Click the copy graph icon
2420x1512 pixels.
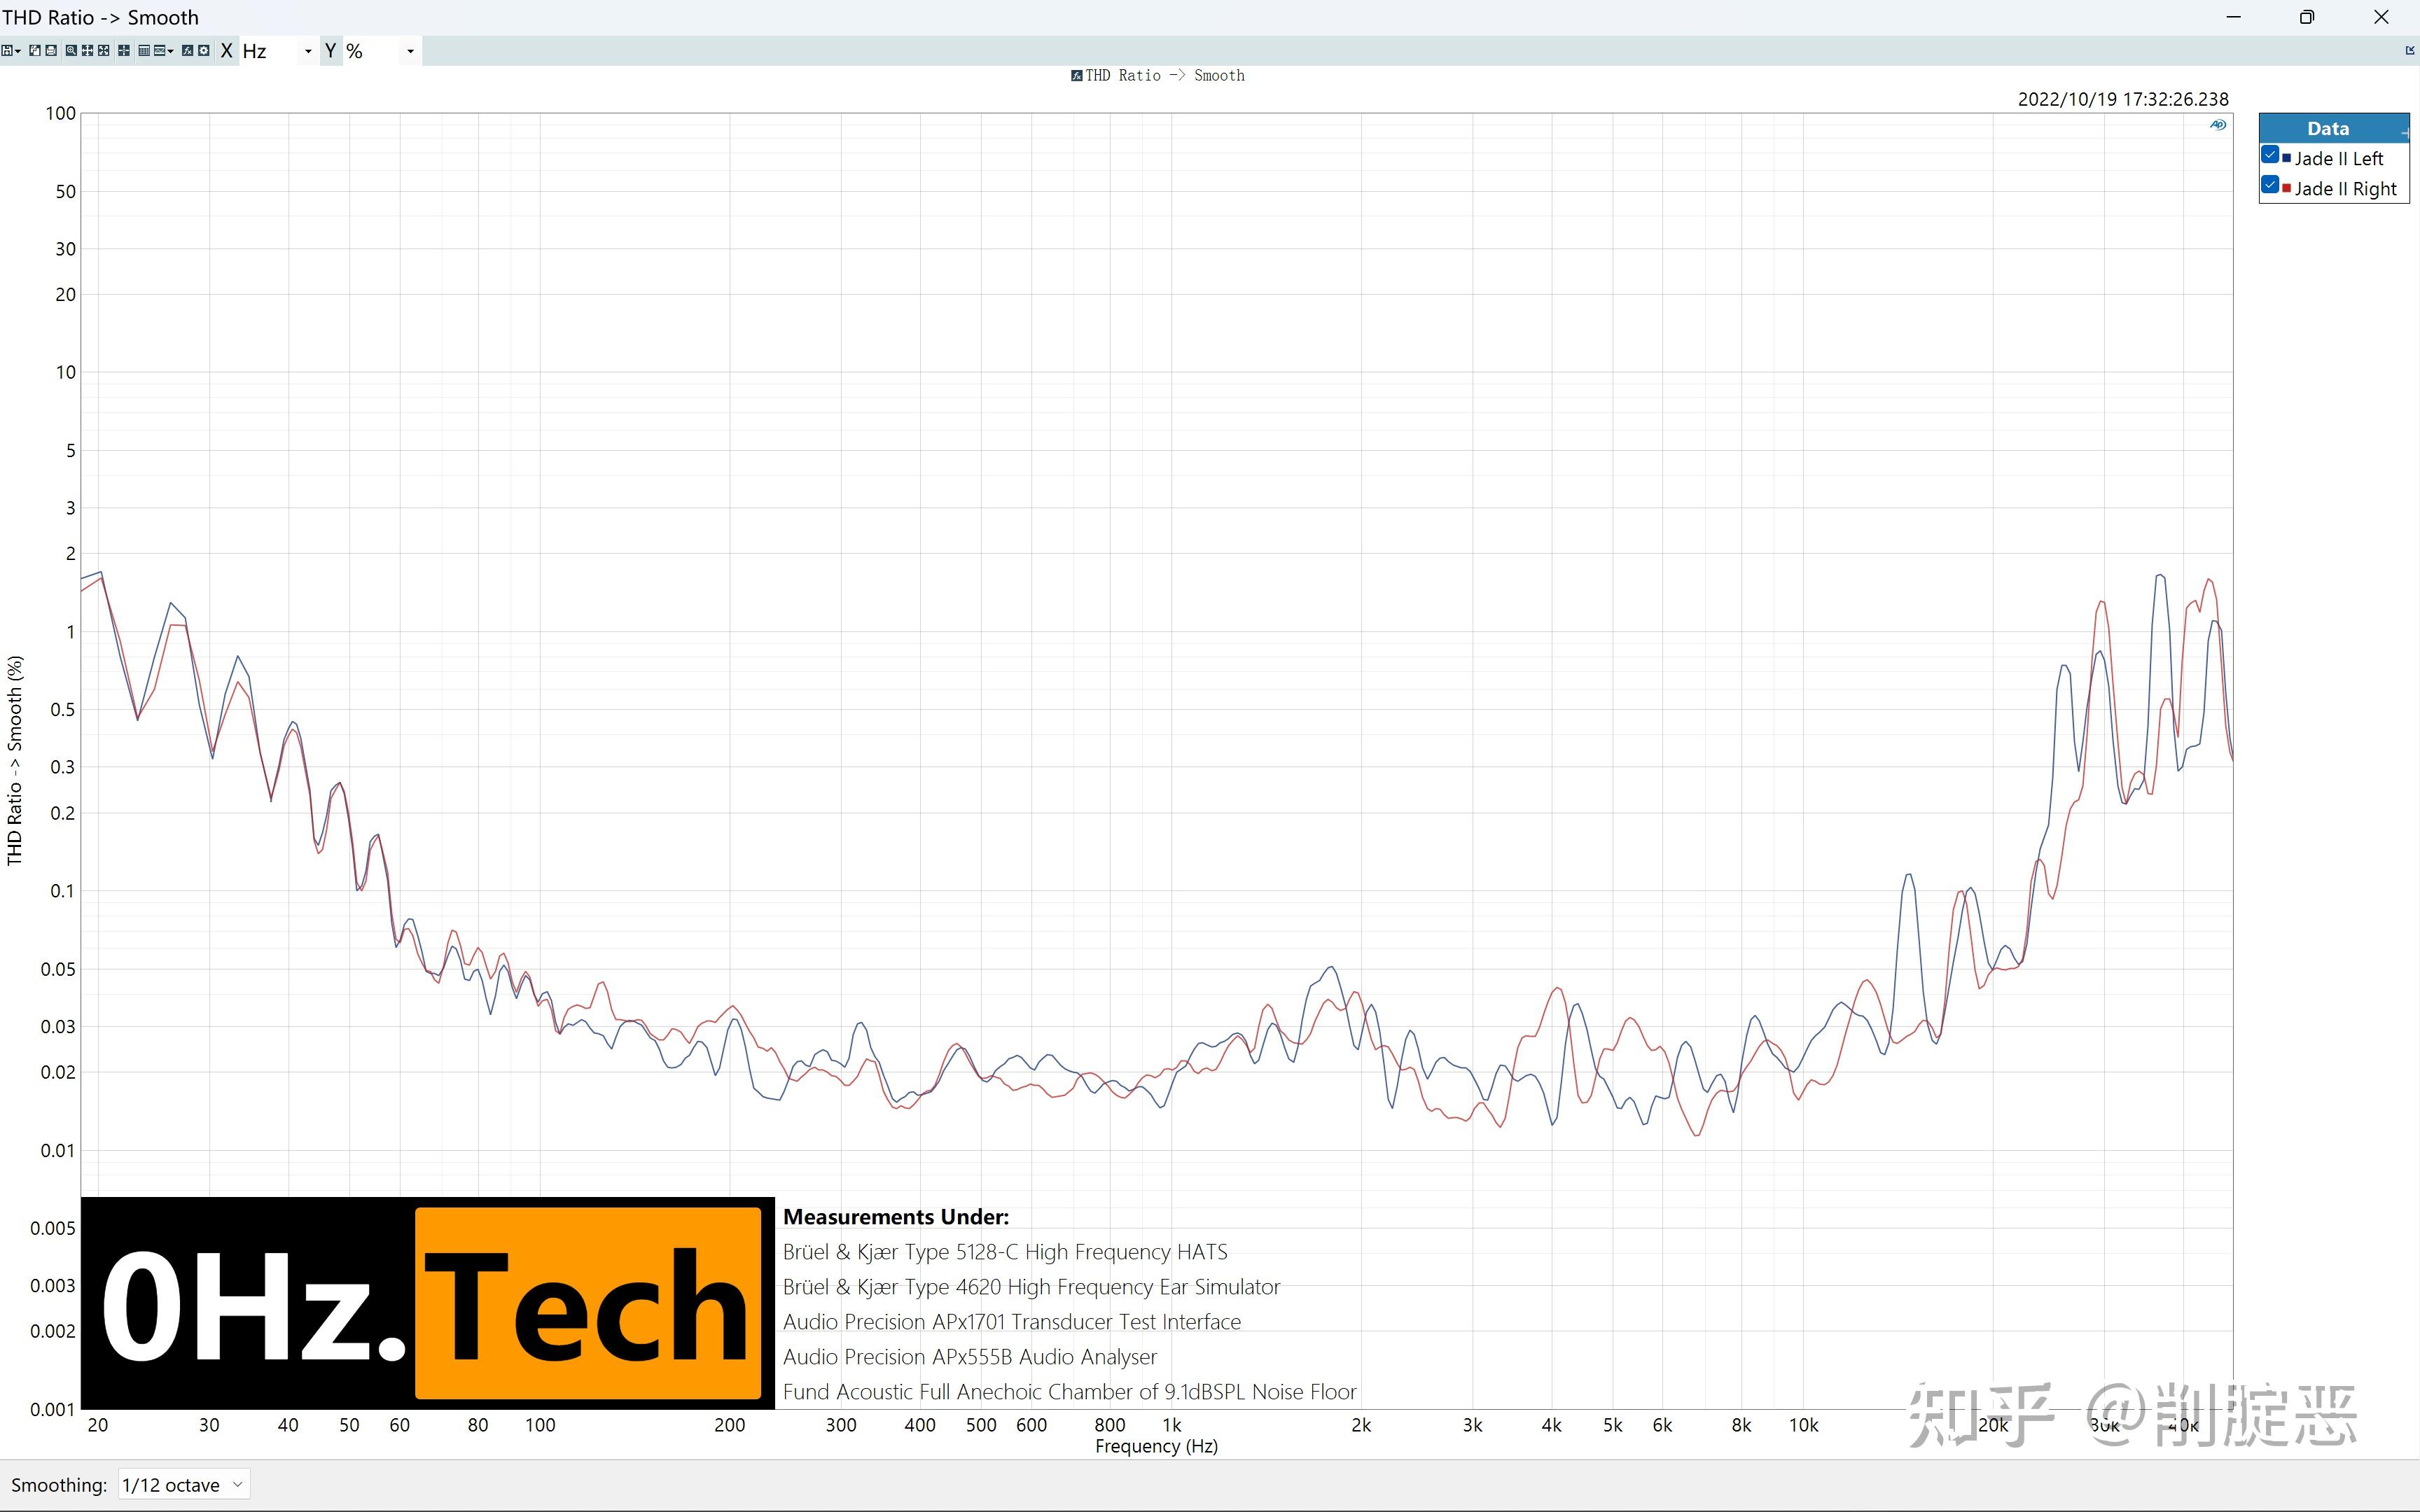pos(35,51)
